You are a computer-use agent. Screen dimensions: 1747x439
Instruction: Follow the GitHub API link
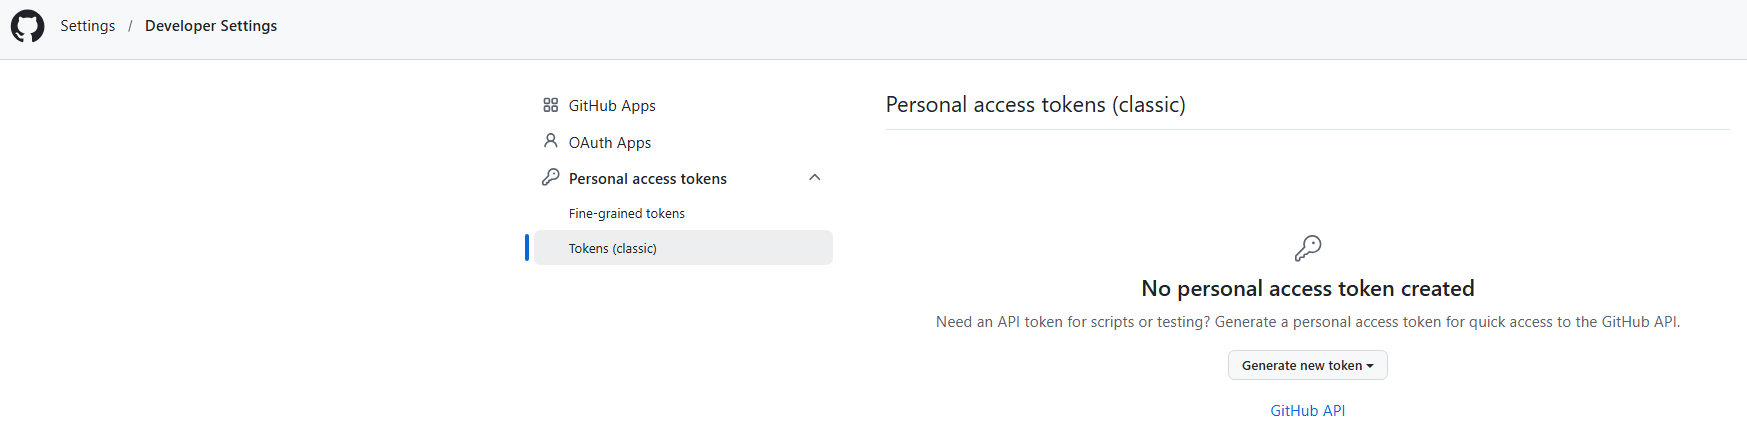pos(1307,410)
